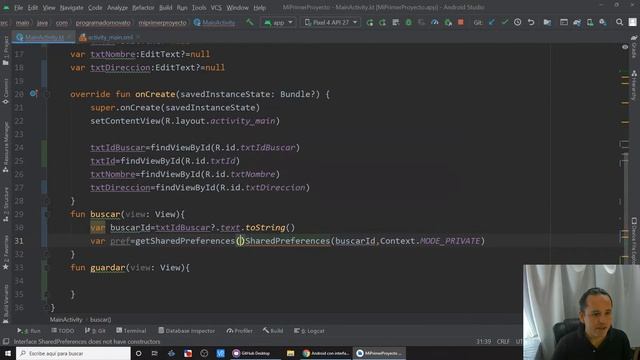Open the SDK Manager icon
Screen dimensions: 640x360
603,22
